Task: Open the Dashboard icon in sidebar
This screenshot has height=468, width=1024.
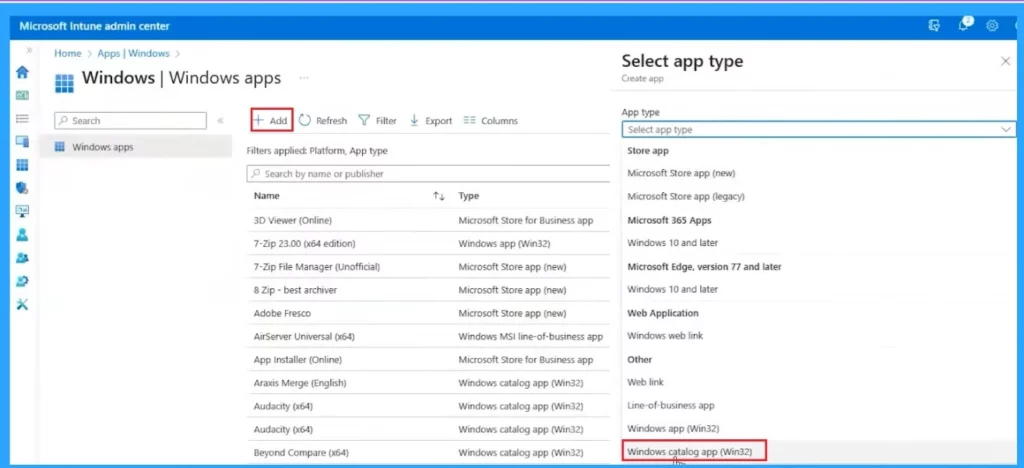Action: point(22,95)
